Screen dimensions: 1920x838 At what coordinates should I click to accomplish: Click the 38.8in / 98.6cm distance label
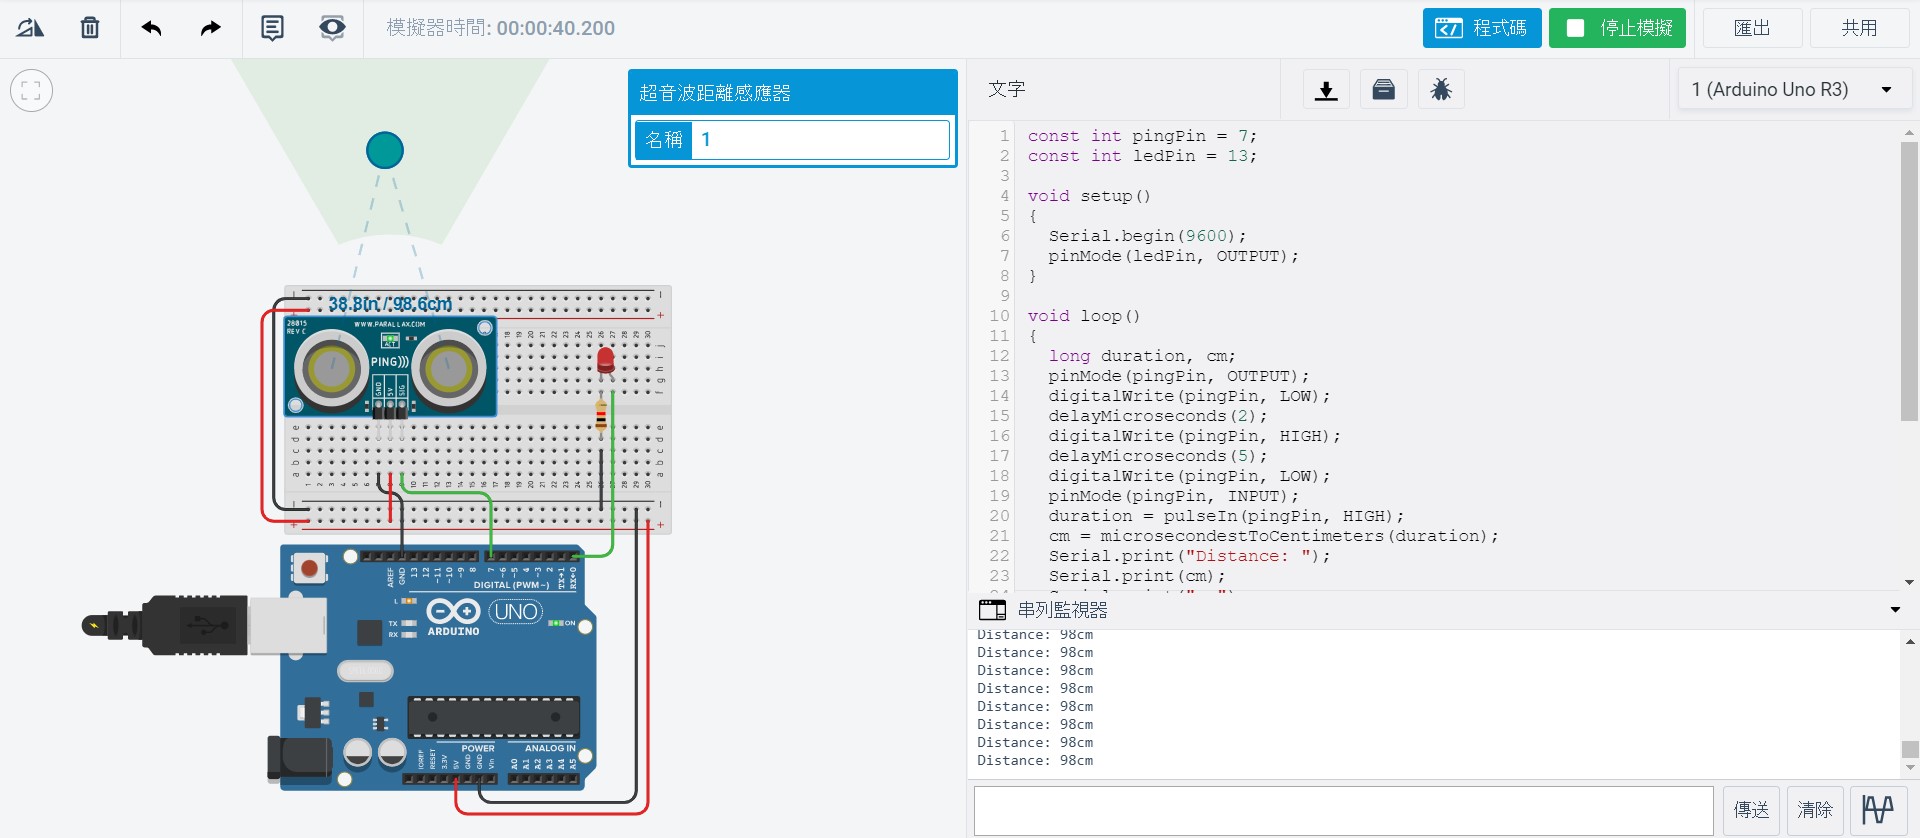(x=390, y=304)
